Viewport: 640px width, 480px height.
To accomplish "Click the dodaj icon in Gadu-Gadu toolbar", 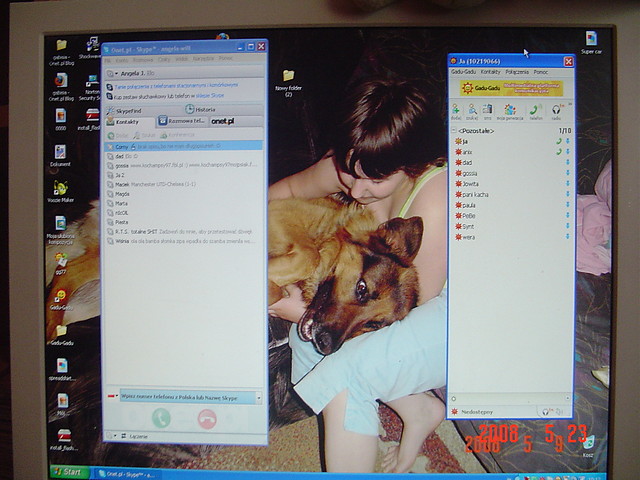I will tap(456, 111).
